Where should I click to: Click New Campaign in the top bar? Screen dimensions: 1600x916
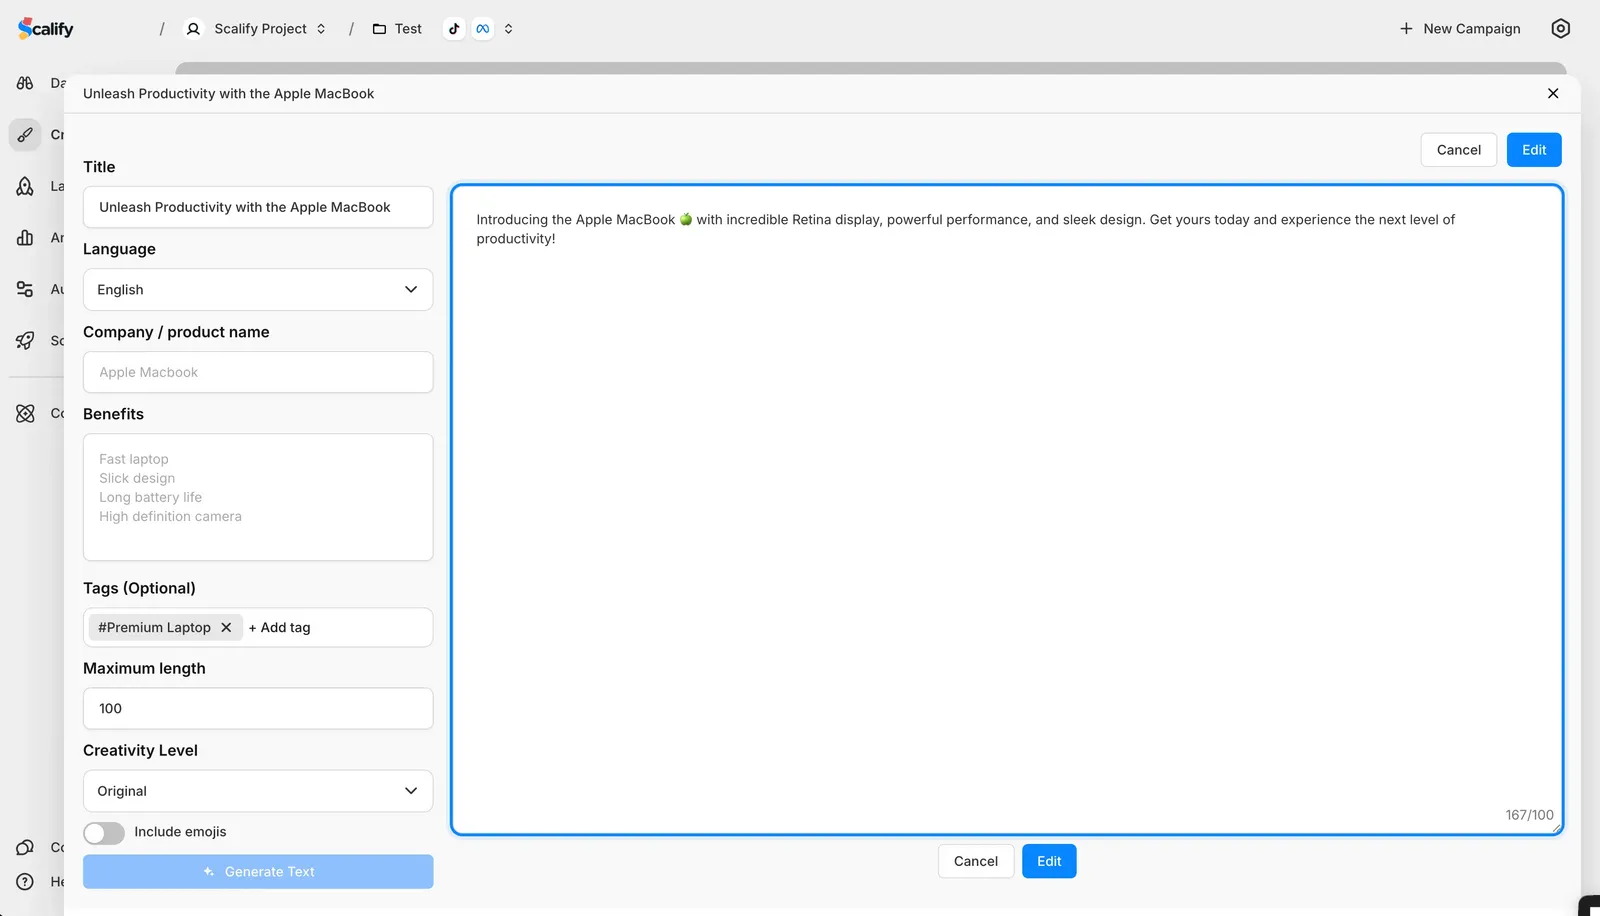click(x=1460, y=29)
